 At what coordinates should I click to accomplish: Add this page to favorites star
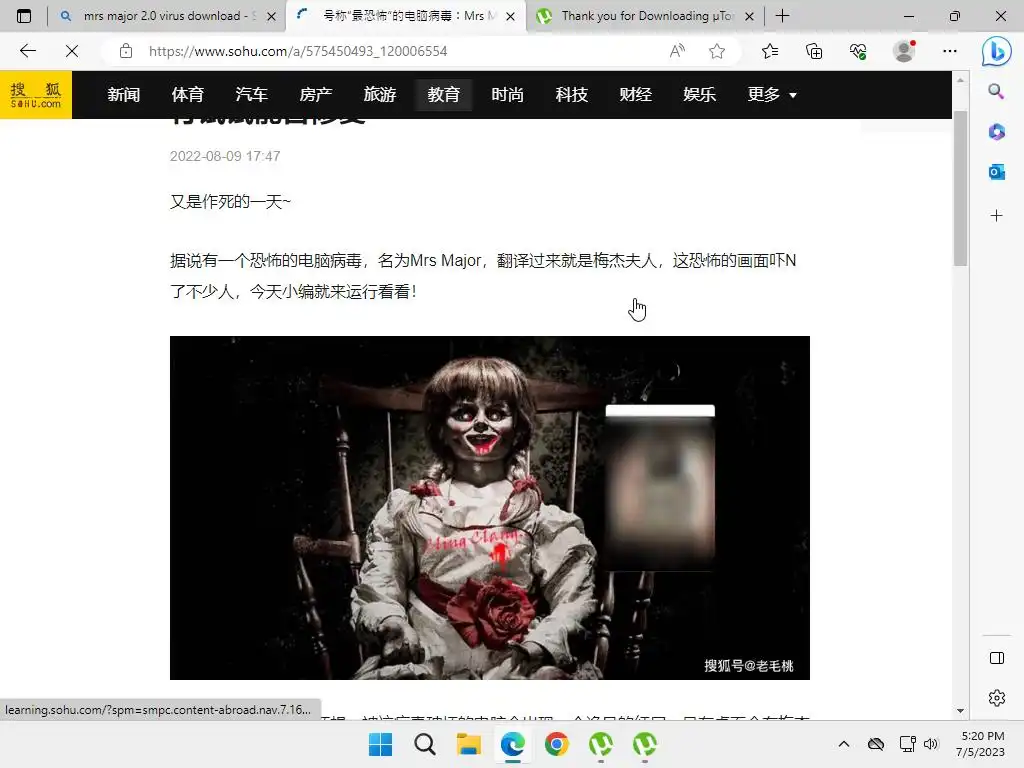pos(717,51)
